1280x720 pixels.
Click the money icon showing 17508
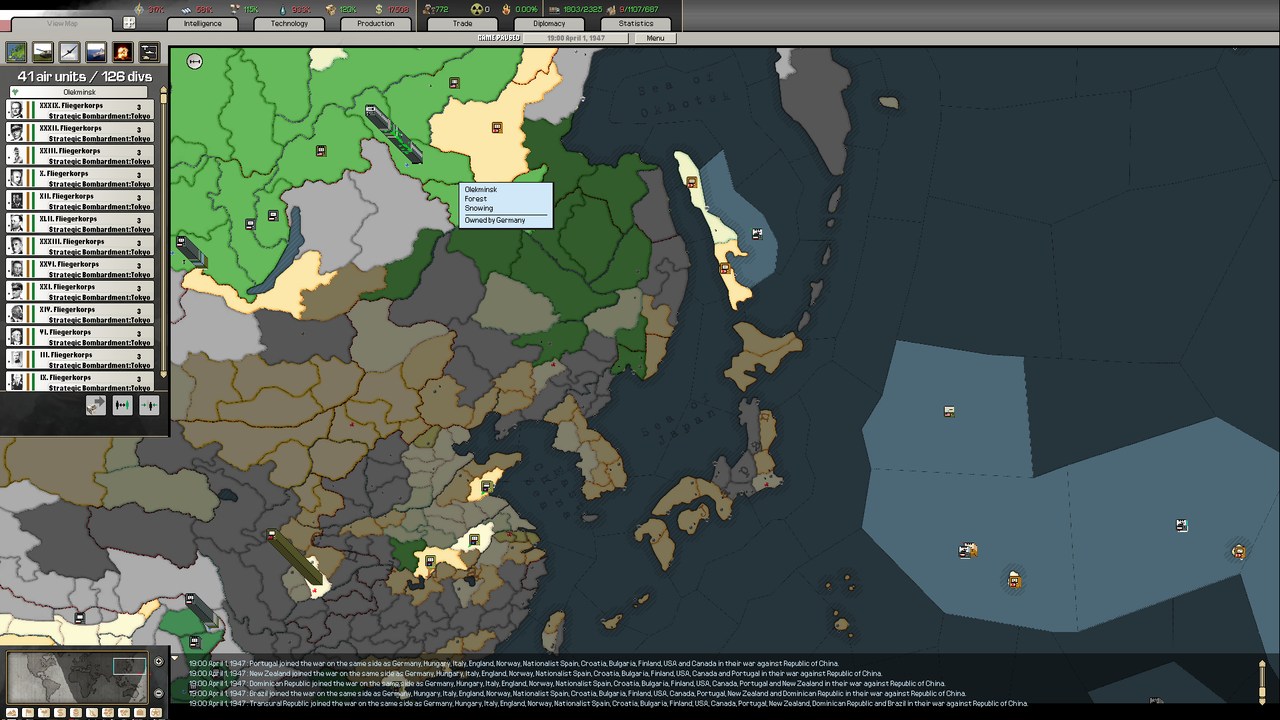point(379,9)
